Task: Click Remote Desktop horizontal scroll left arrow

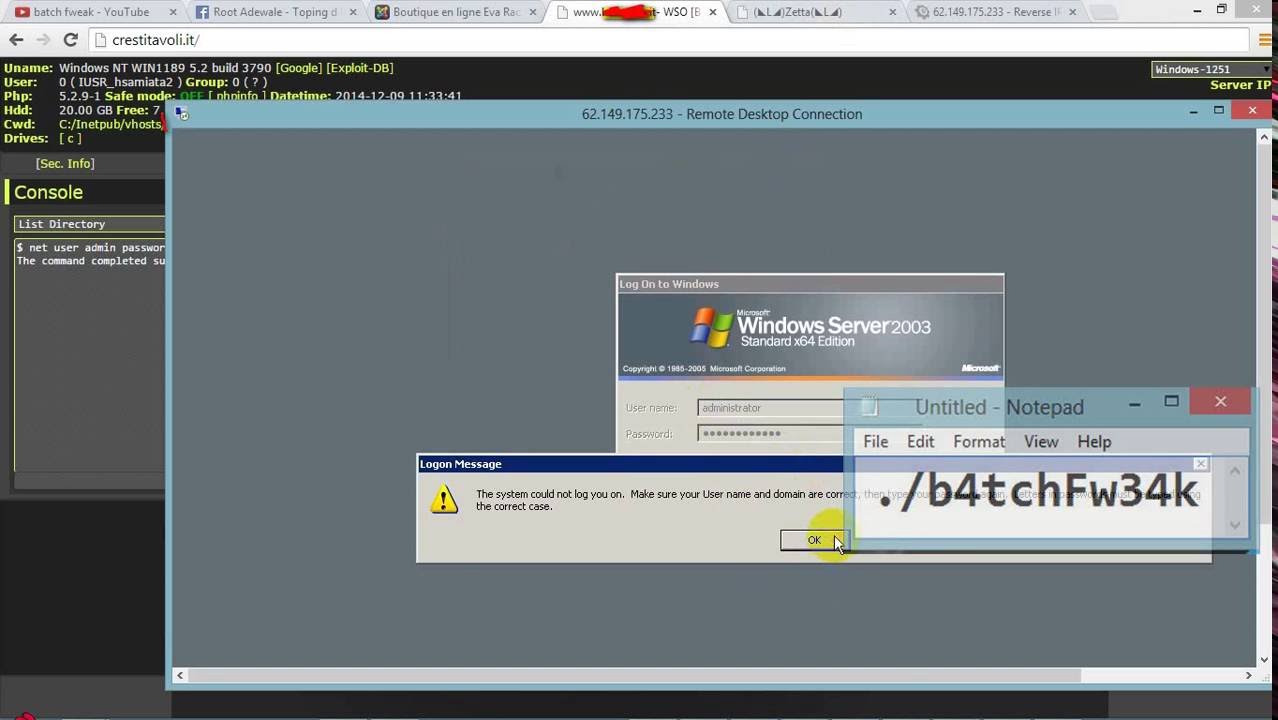Action: pyautogui.click(x=180, y=676)
